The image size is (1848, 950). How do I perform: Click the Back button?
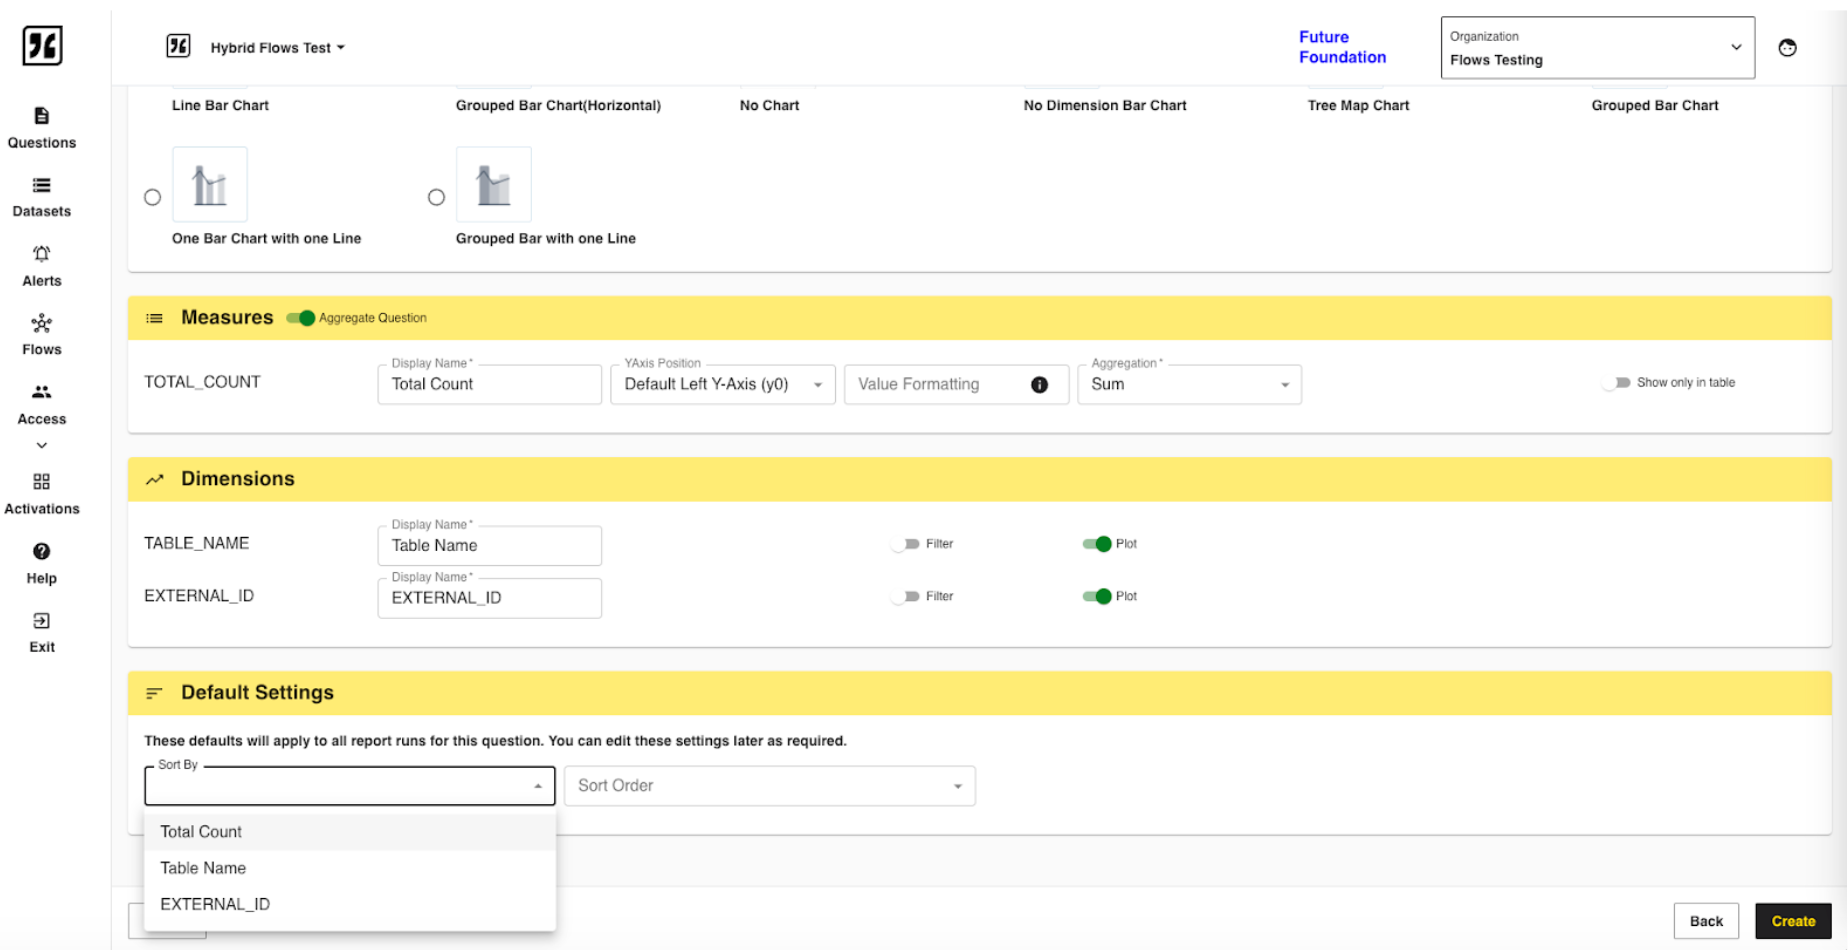click(1706, 921)
